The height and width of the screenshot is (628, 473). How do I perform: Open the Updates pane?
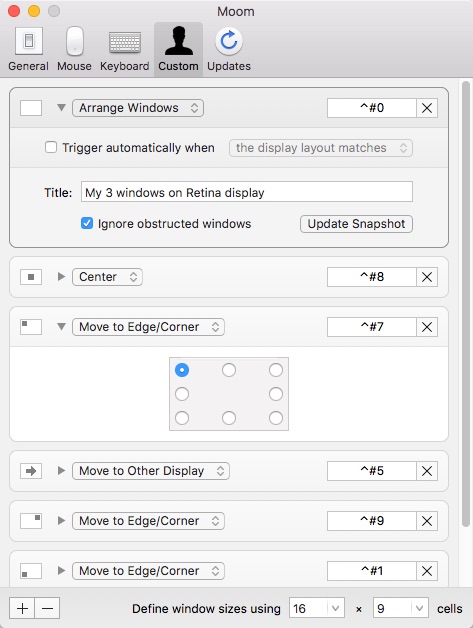(229, 49)
